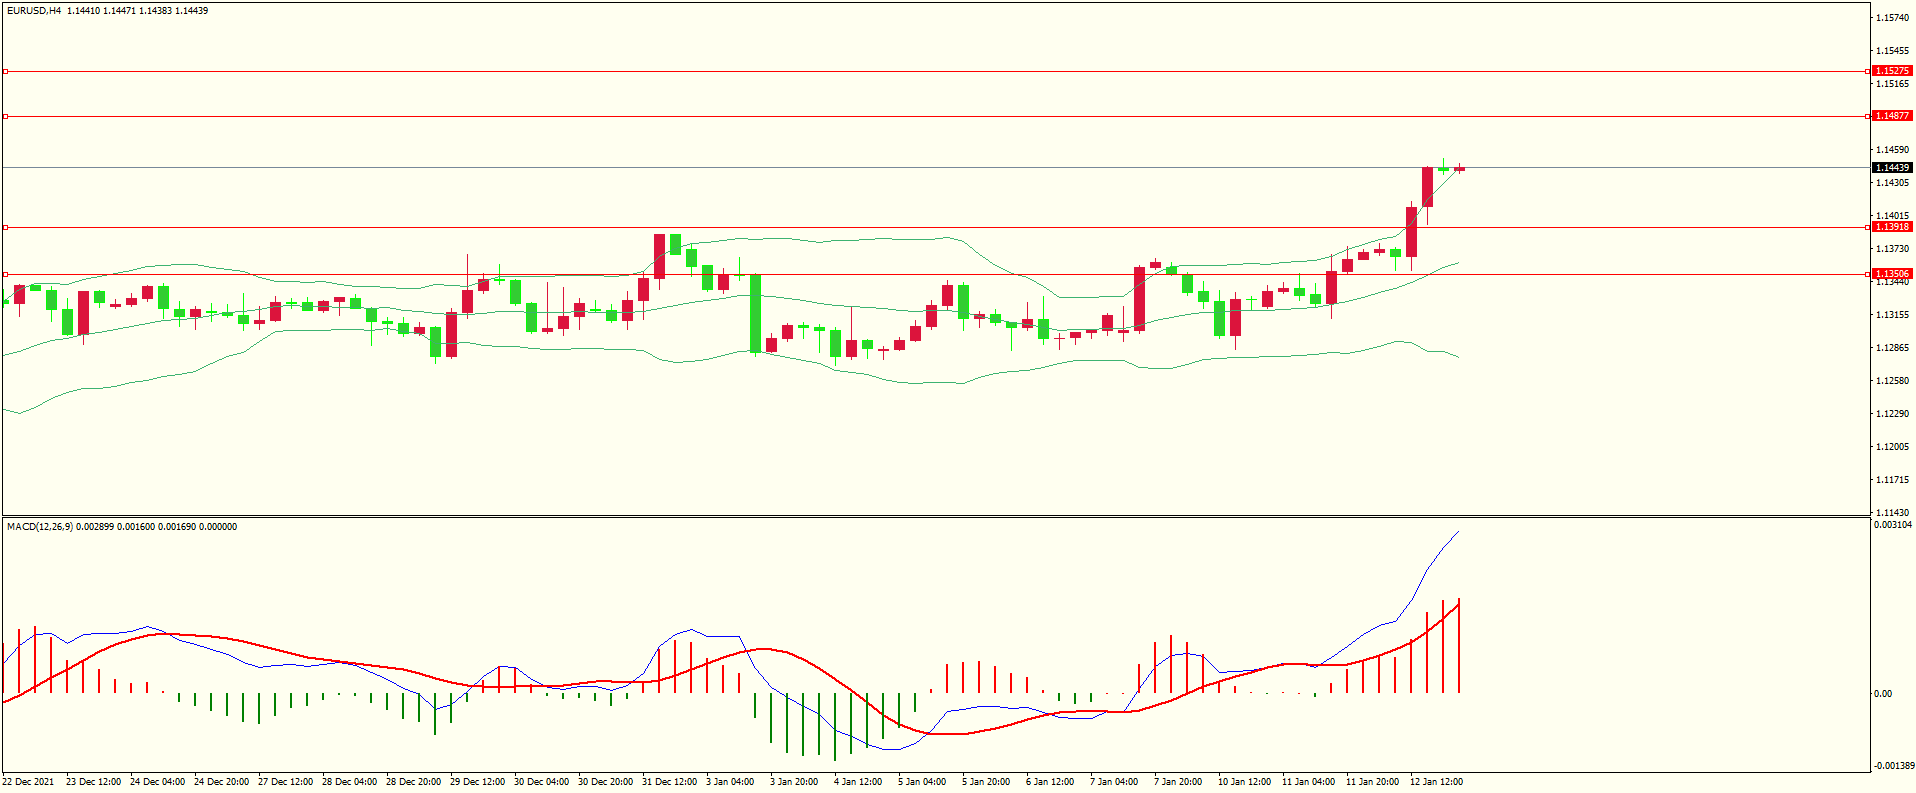
Task: Click the 1.15165 price scale label
Action: click(1893, 84)
